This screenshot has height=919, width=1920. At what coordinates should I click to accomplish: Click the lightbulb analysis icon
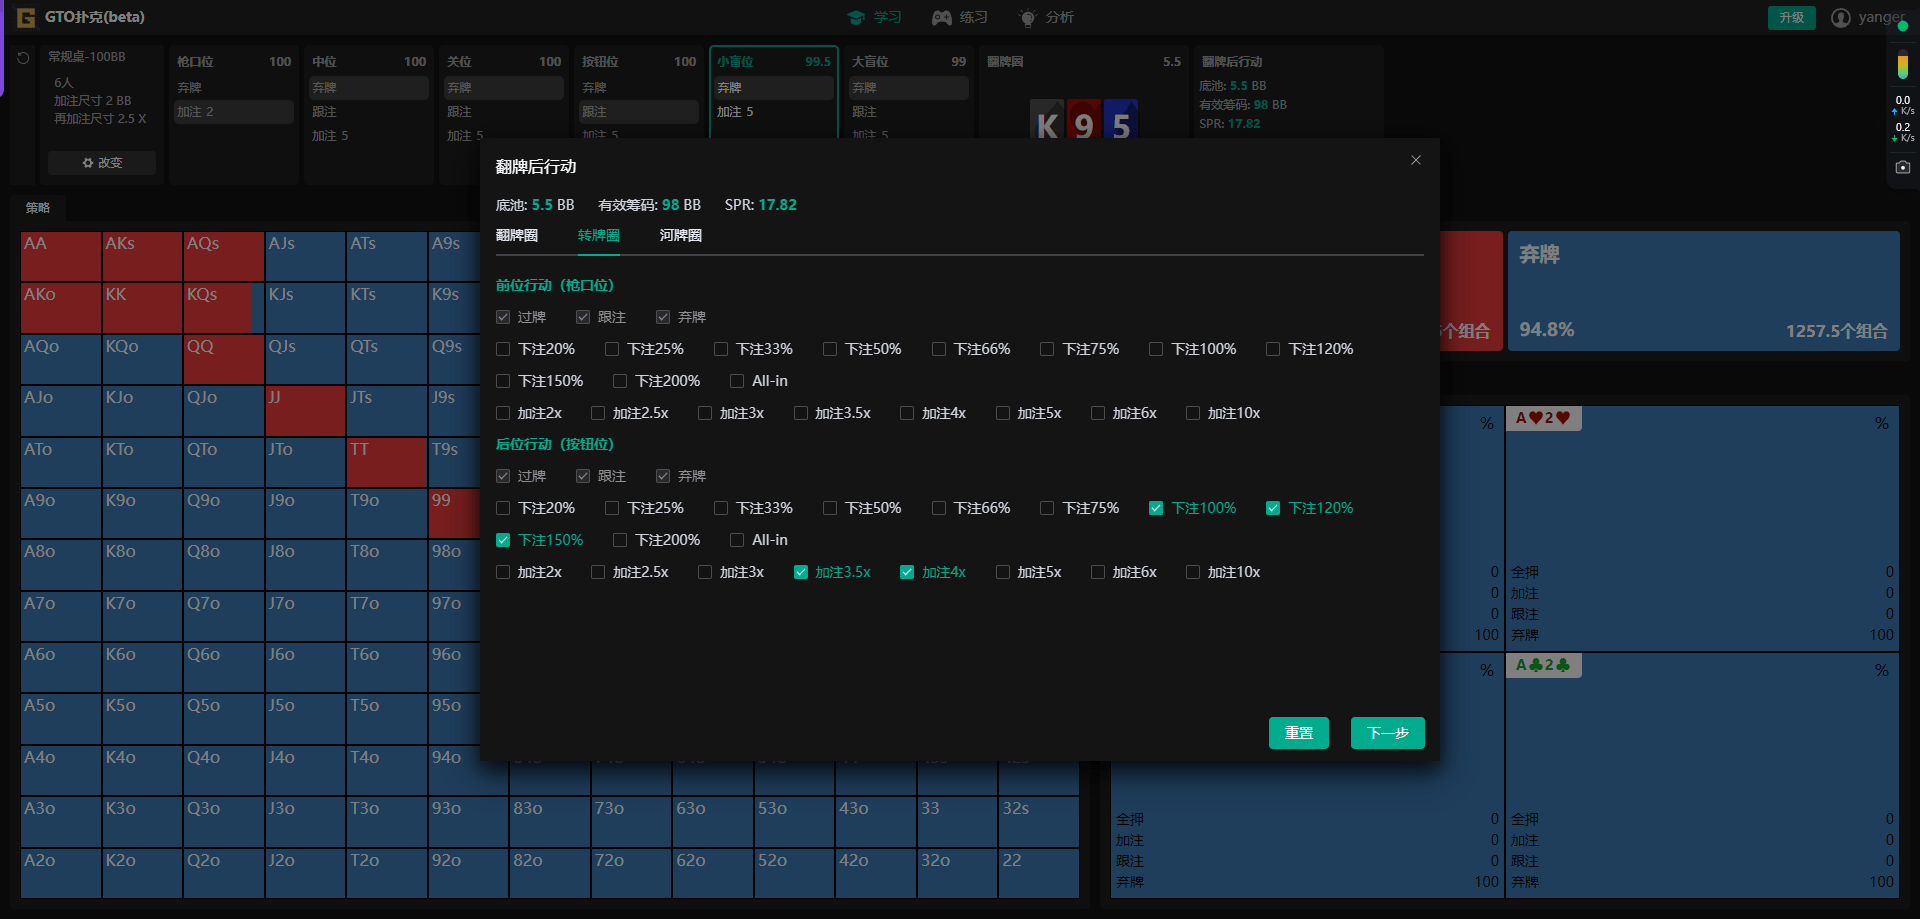click(1027, 17)
